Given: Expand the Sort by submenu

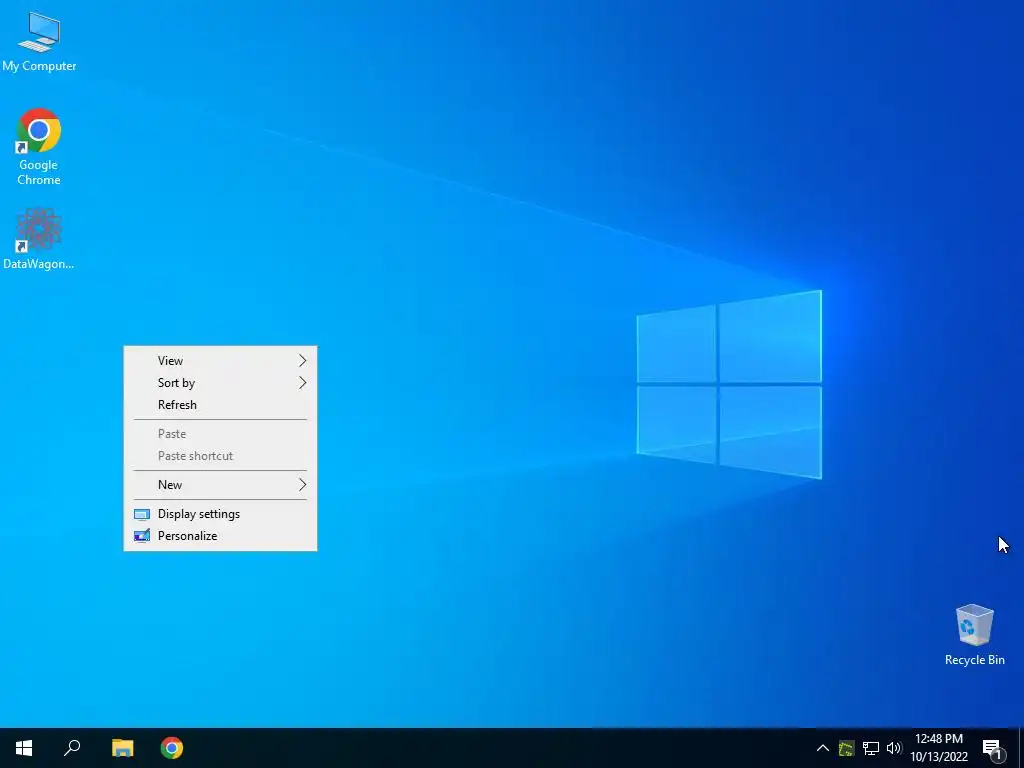Looking at the screenshot, I should pos(220,383).
